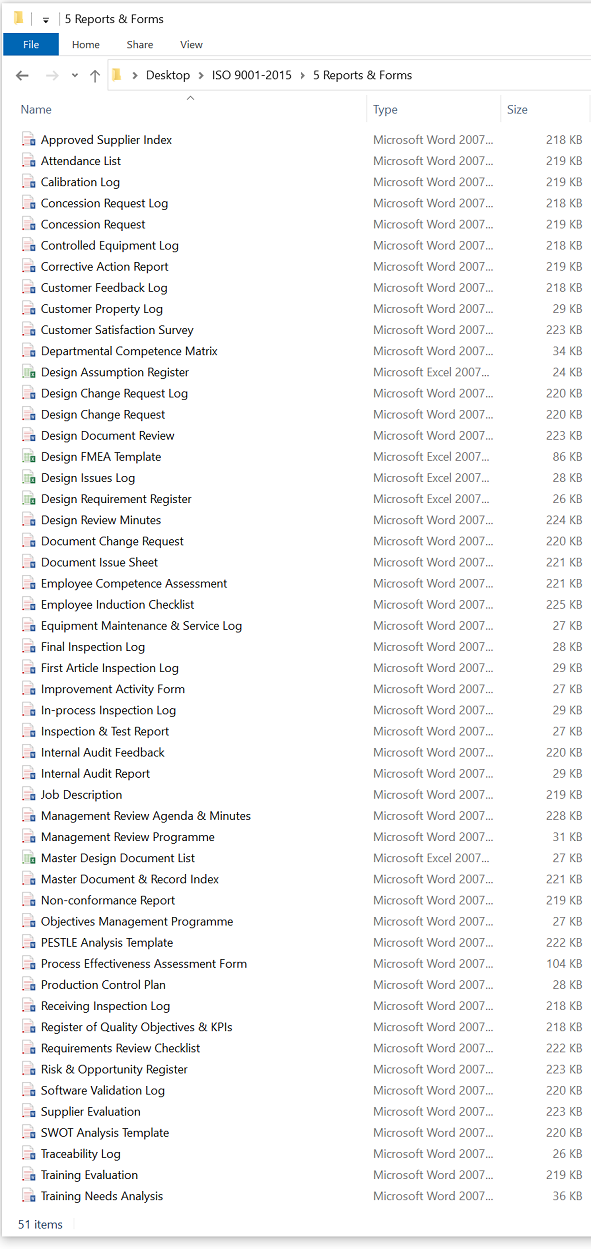
Task: Select the Customer Property Log file name
Action: pyautogui.click(x=102, y=309)
